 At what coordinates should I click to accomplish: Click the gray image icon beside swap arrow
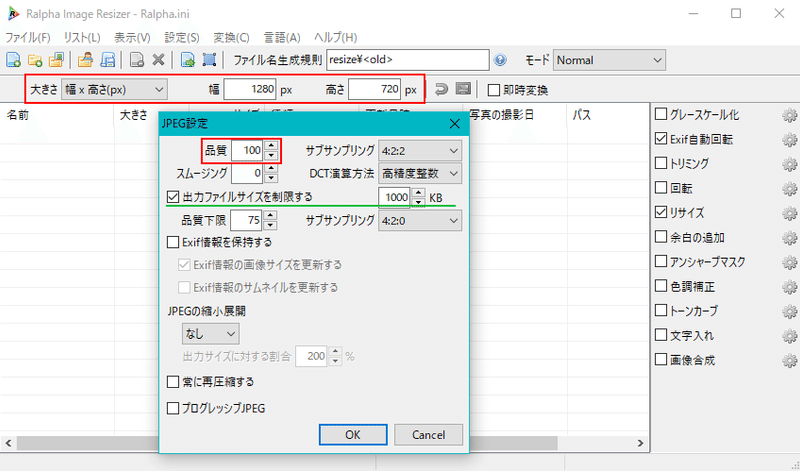(x=463, y=90)
